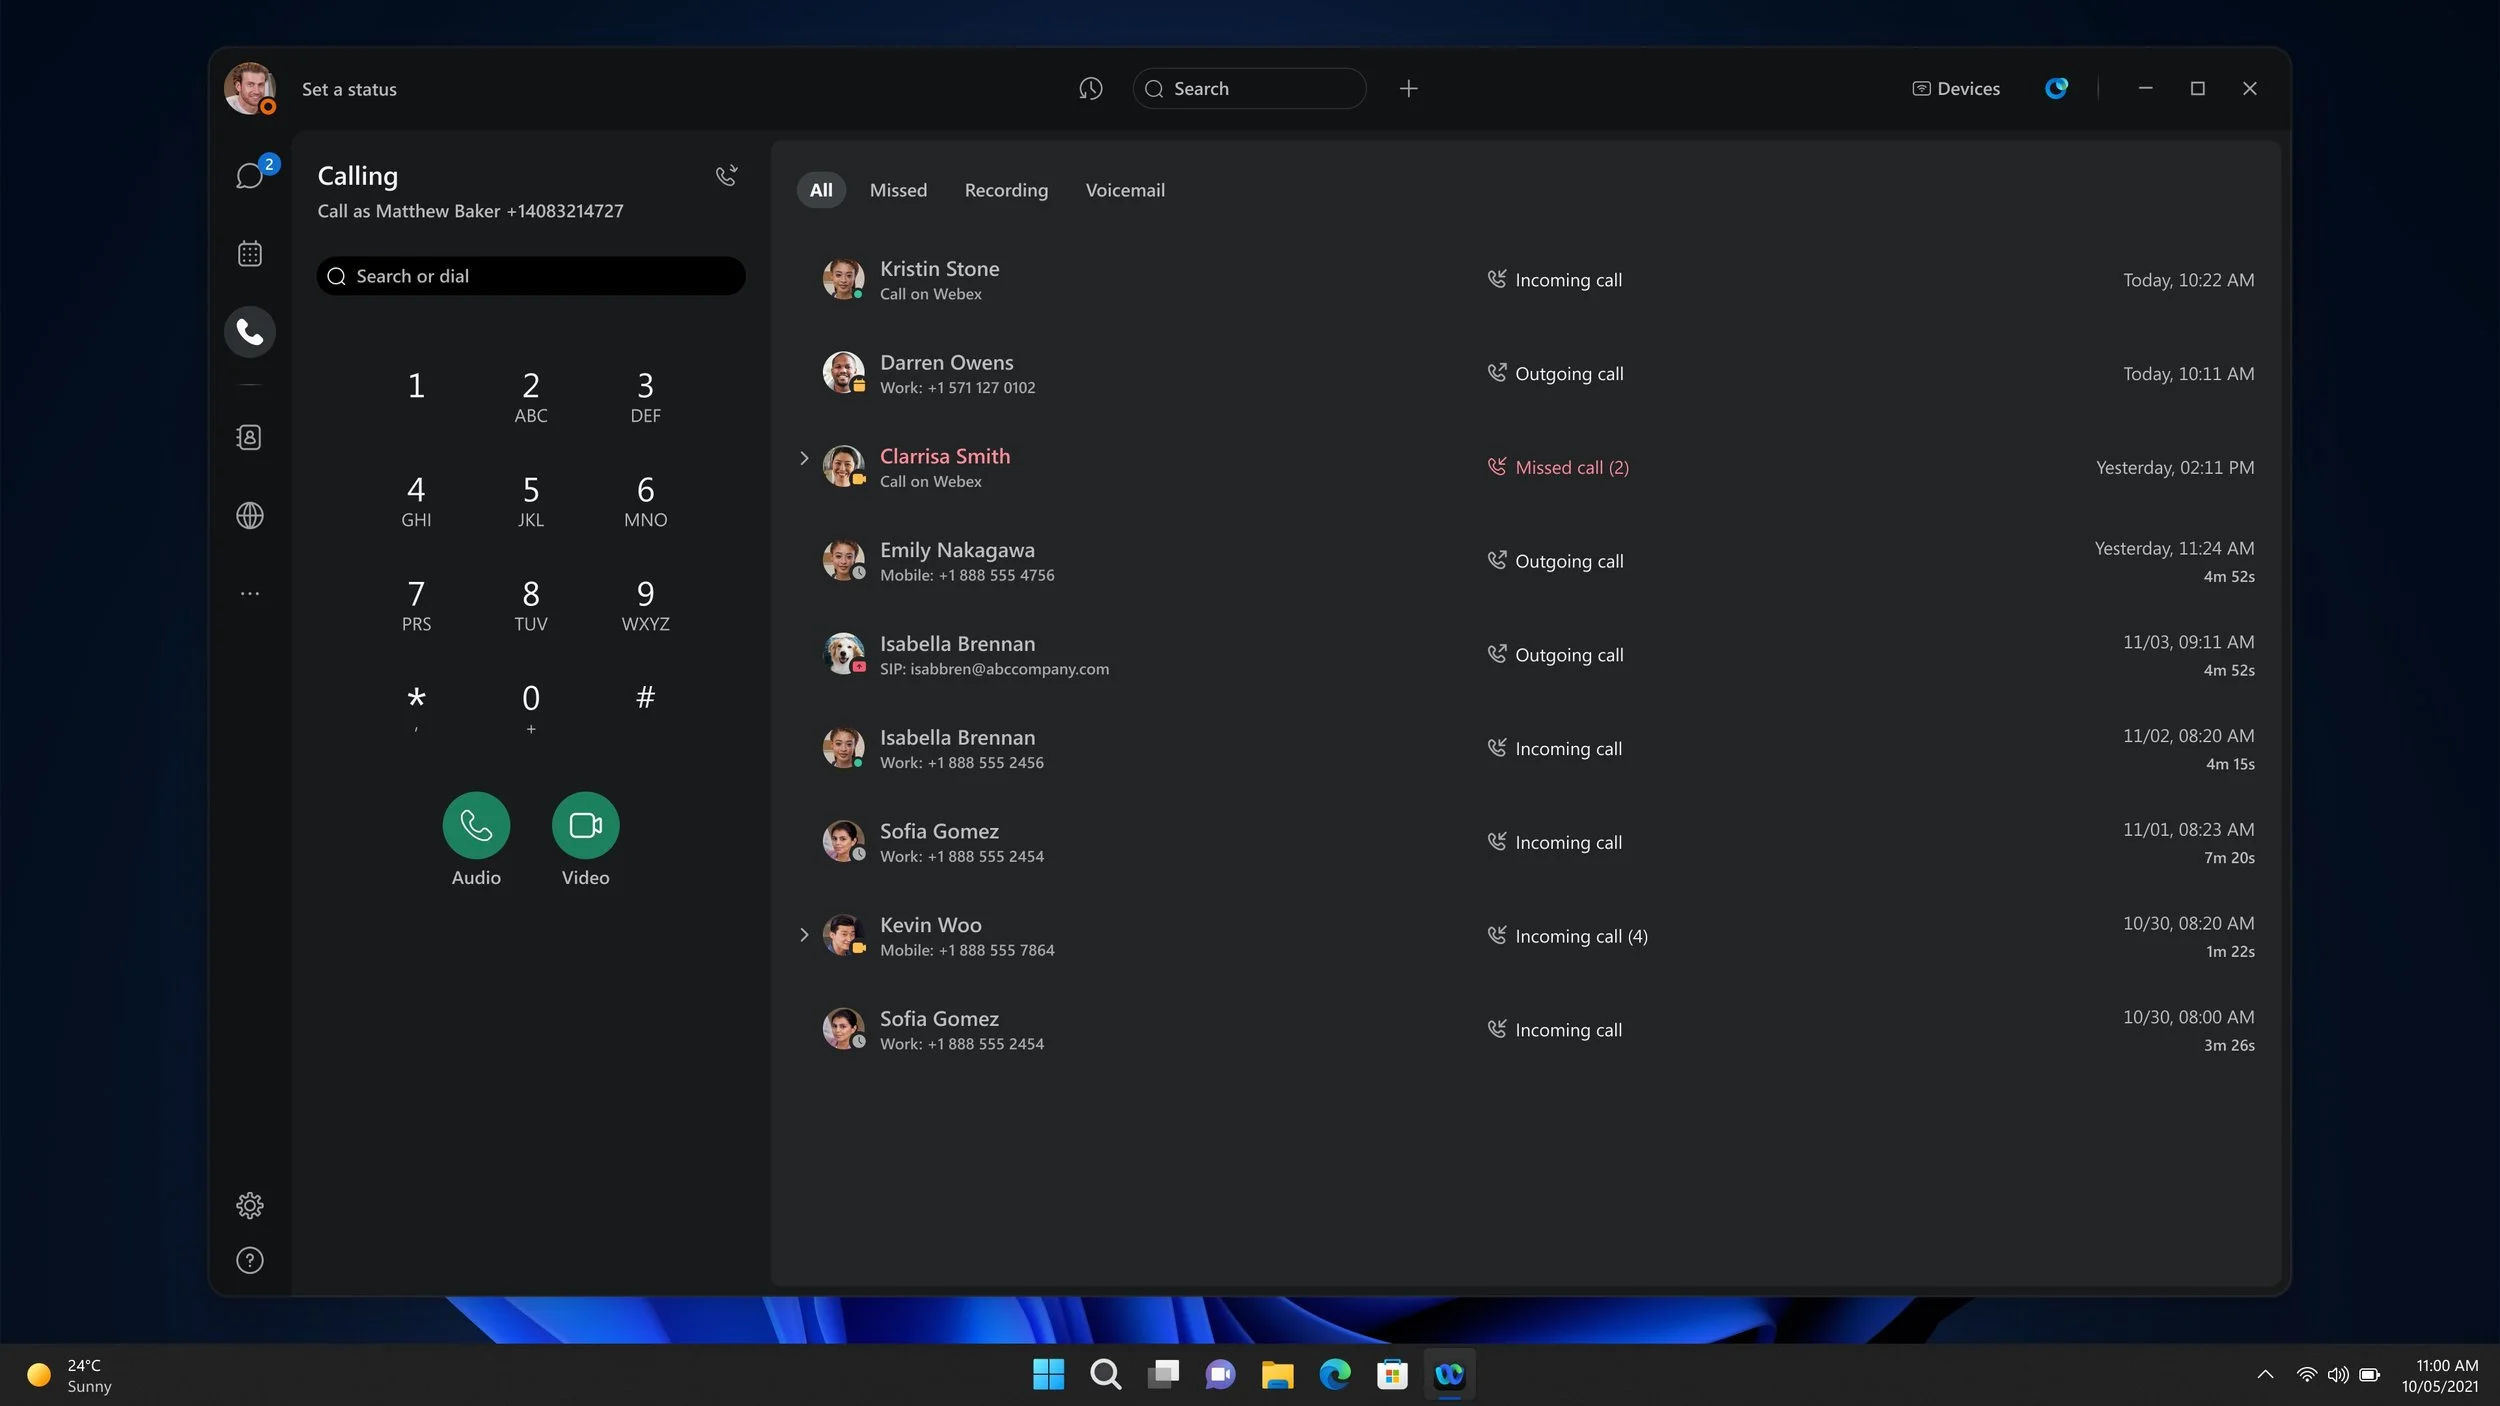The height and width of the screenshot is (1406, 2500).
Task: Open call history via the clock icon
Action: coord(1090,88)
